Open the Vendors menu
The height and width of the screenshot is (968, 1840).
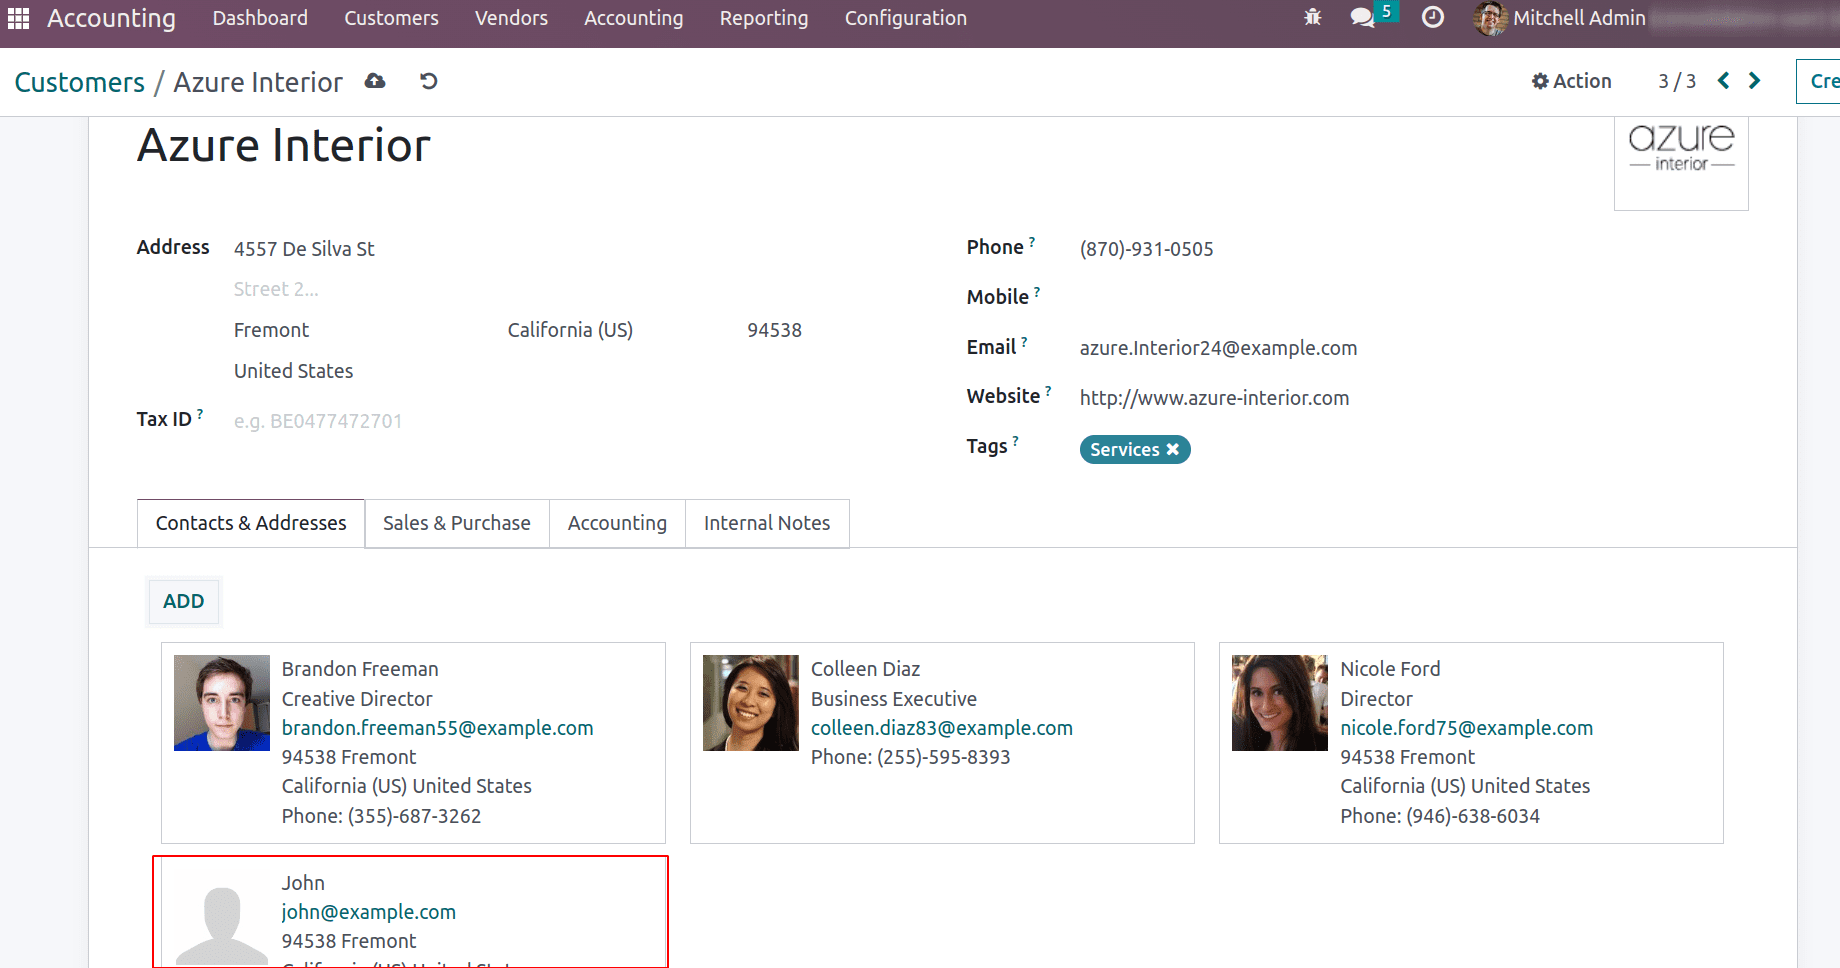click(x=511, y=18)
